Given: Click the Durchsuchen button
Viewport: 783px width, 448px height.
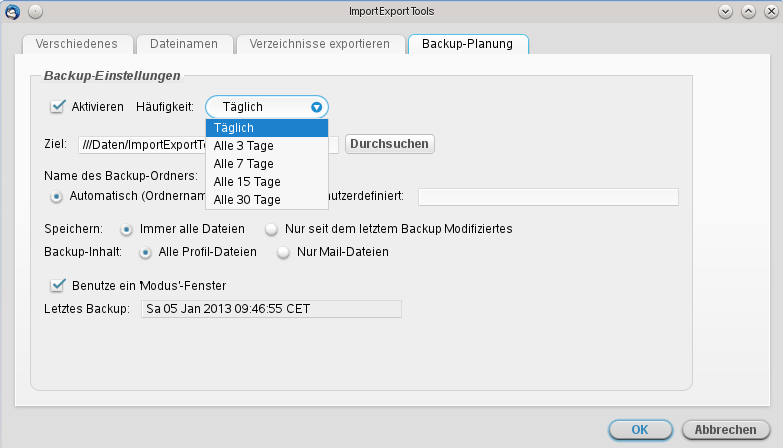Looking at the screenshot, I should point(389,144).
